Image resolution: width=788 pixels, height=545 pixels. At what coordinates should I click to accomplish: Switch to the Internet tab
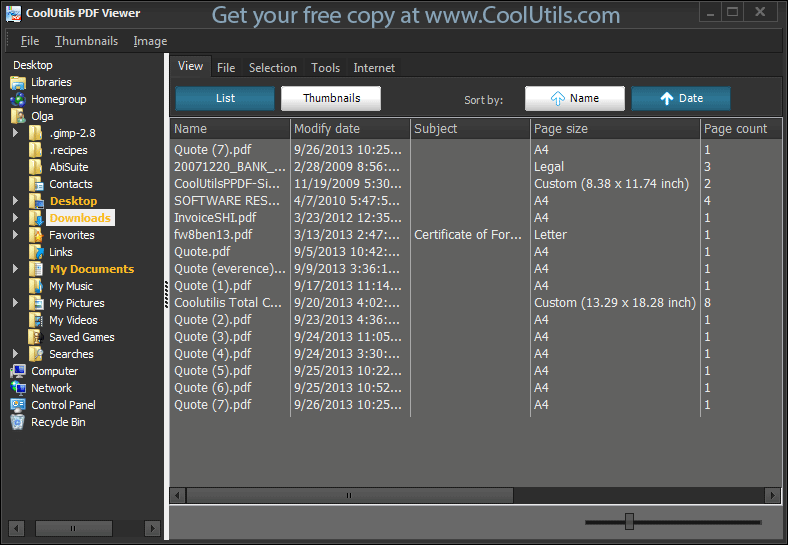click(374, 68)
